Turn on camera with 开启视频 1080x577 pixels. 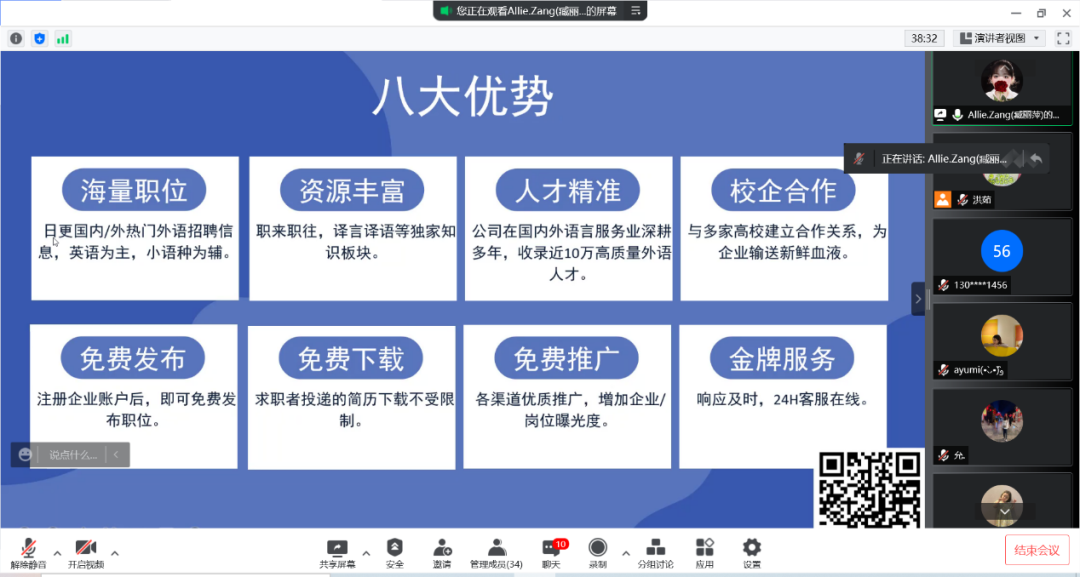tap(86, 549)
